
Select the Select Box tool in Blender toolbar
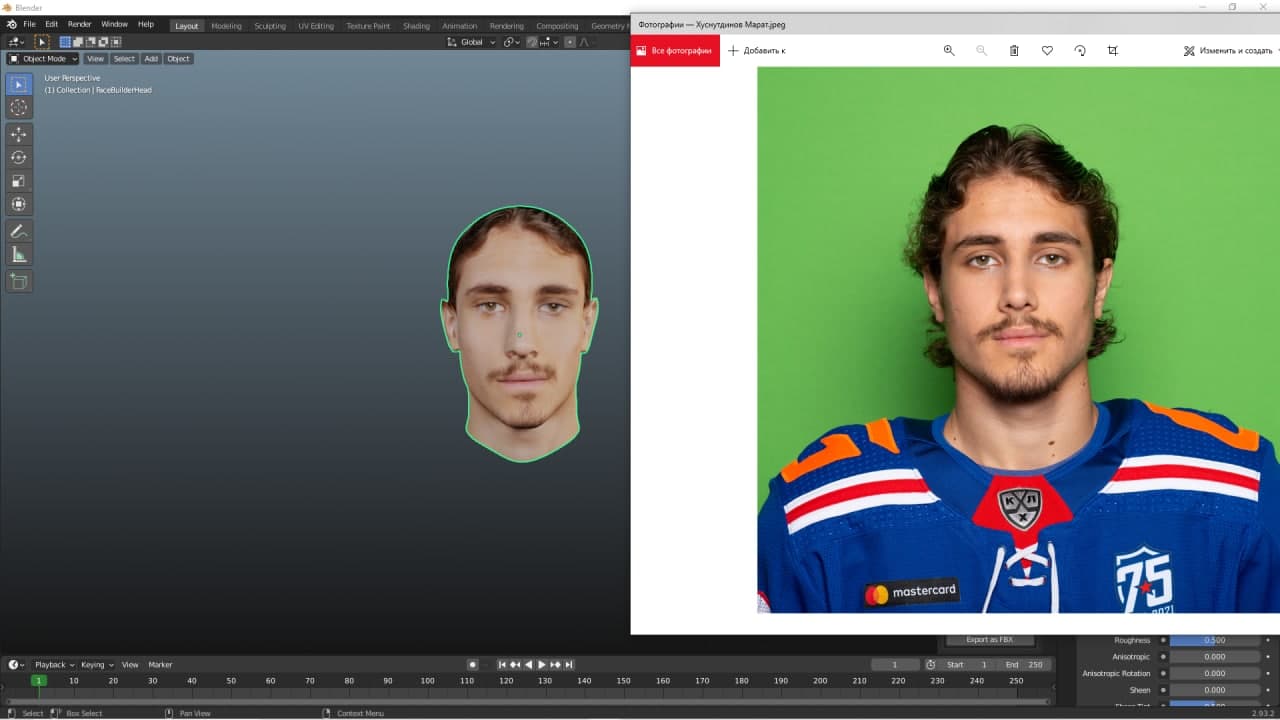pos(18,84)
